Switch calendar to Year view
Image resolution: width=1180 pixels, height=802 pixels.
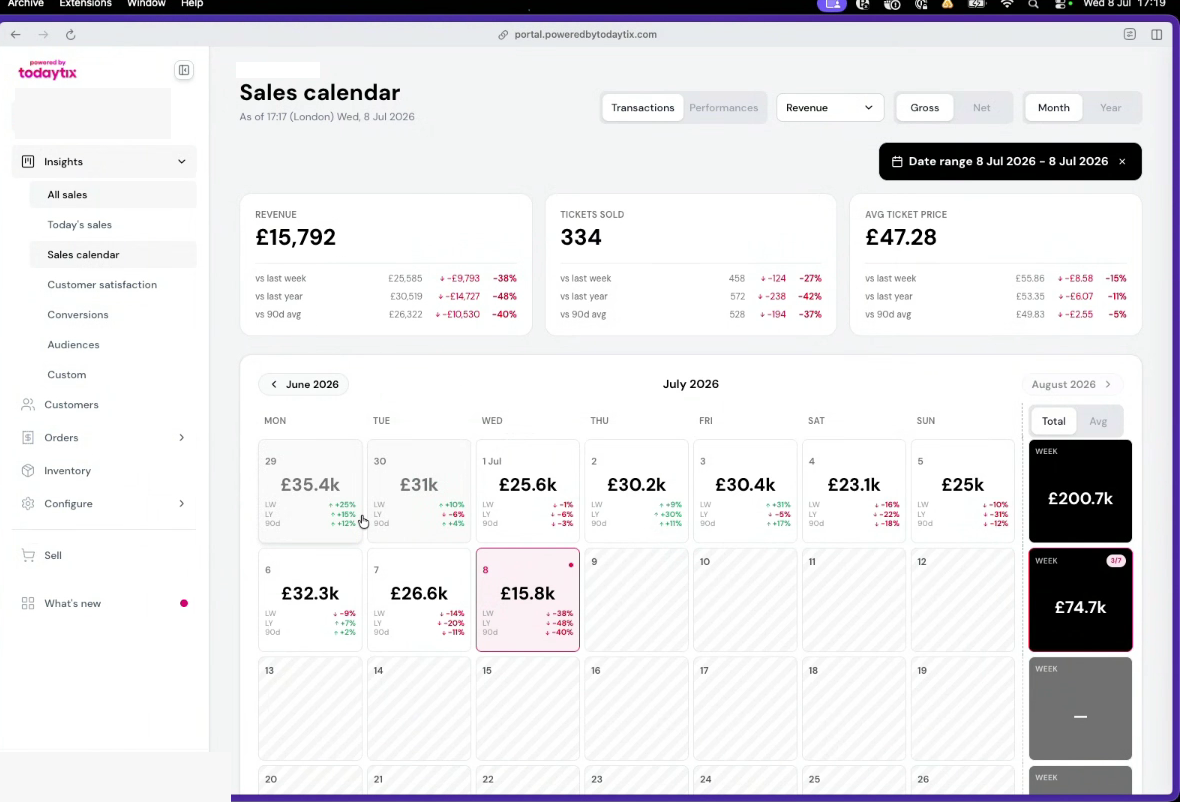[1110, 108]
